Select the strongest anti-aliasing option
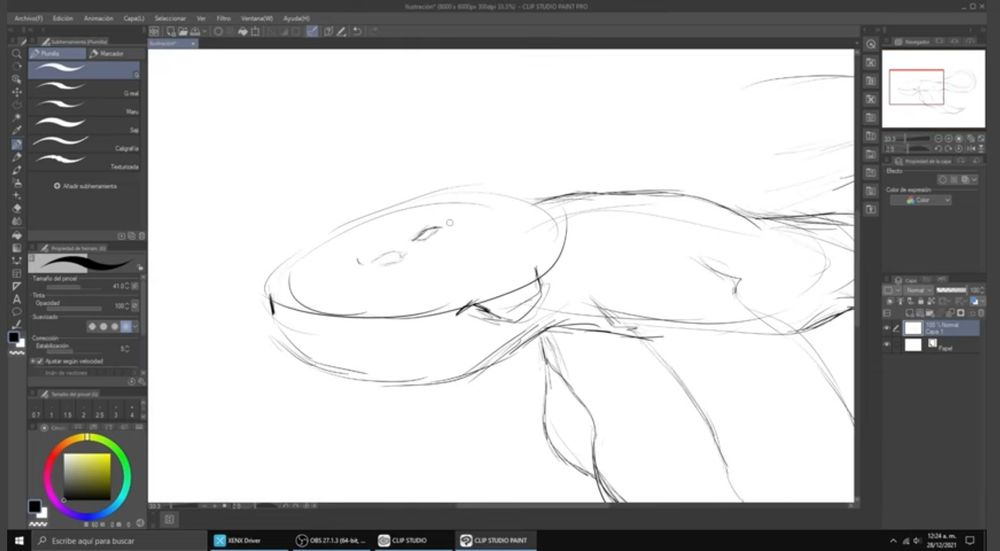The height and width of the screenshot is (551, 1000). 126,327
